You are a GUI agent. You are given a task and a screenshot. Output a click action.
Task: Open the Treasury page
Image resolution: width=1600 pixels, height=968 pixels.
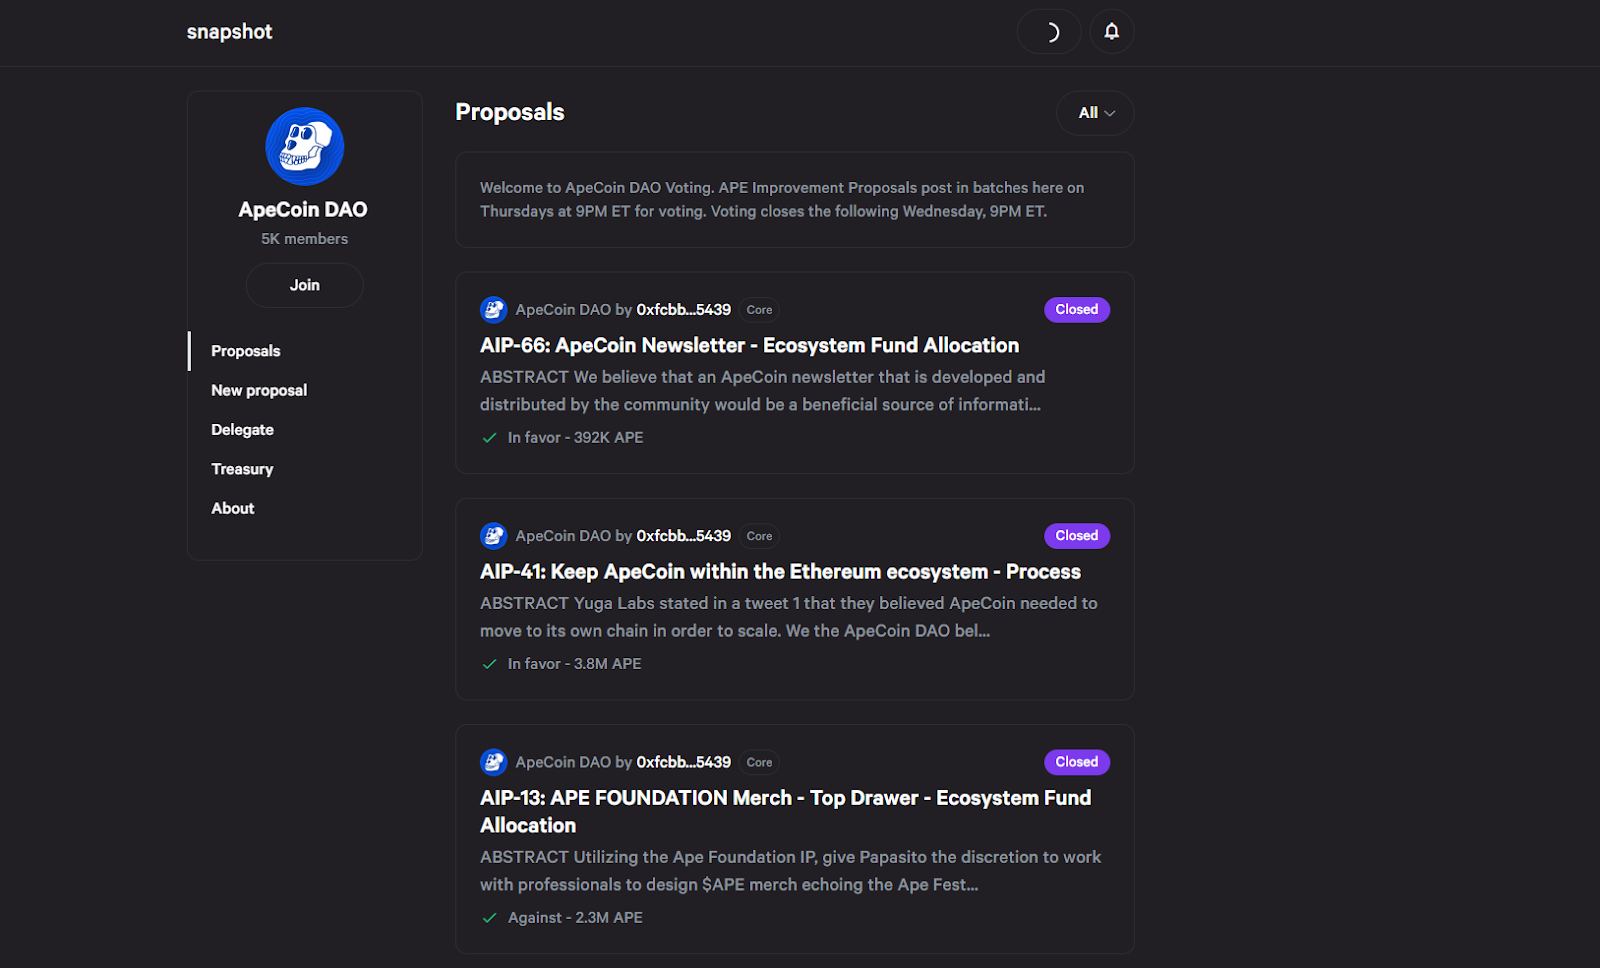click(x=242, y=469)
